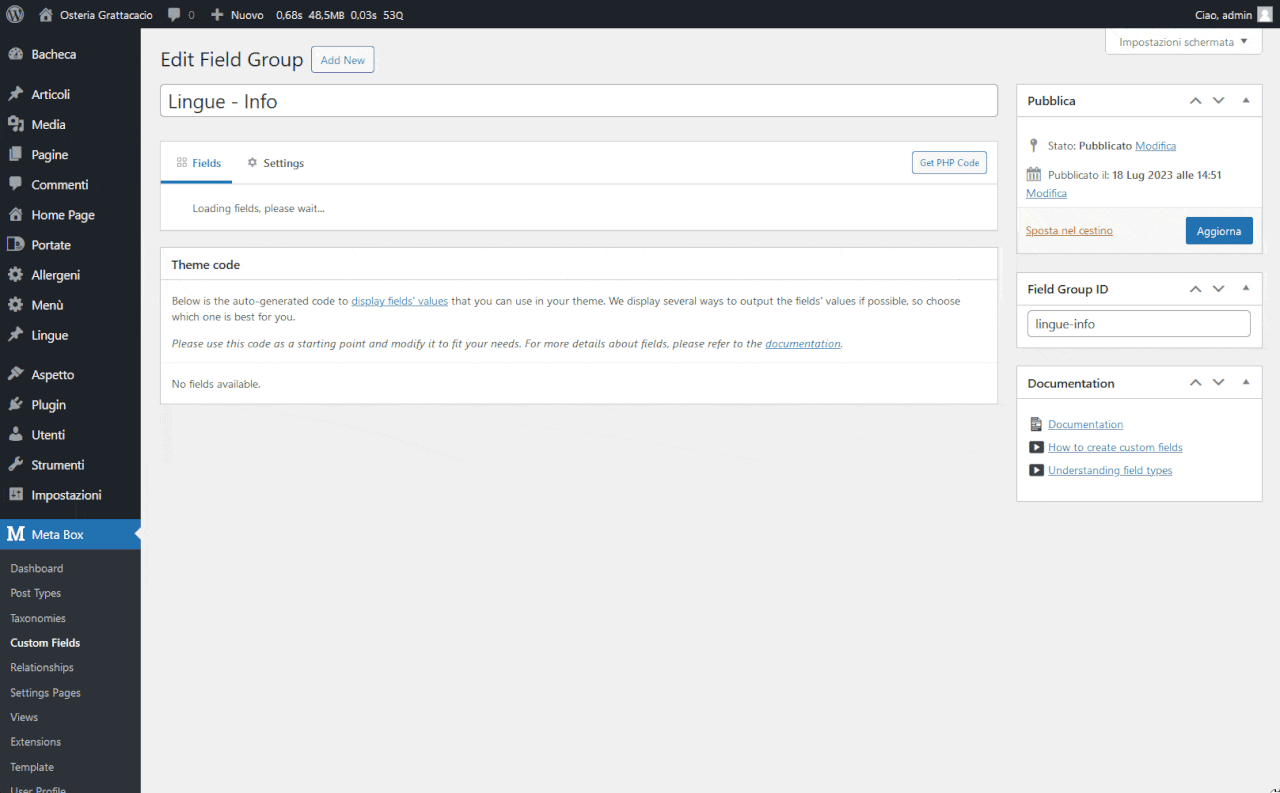The image size is (1280, 793).
Task: Open Custom Fields submenu item
Action: click(x=45, y=643)
